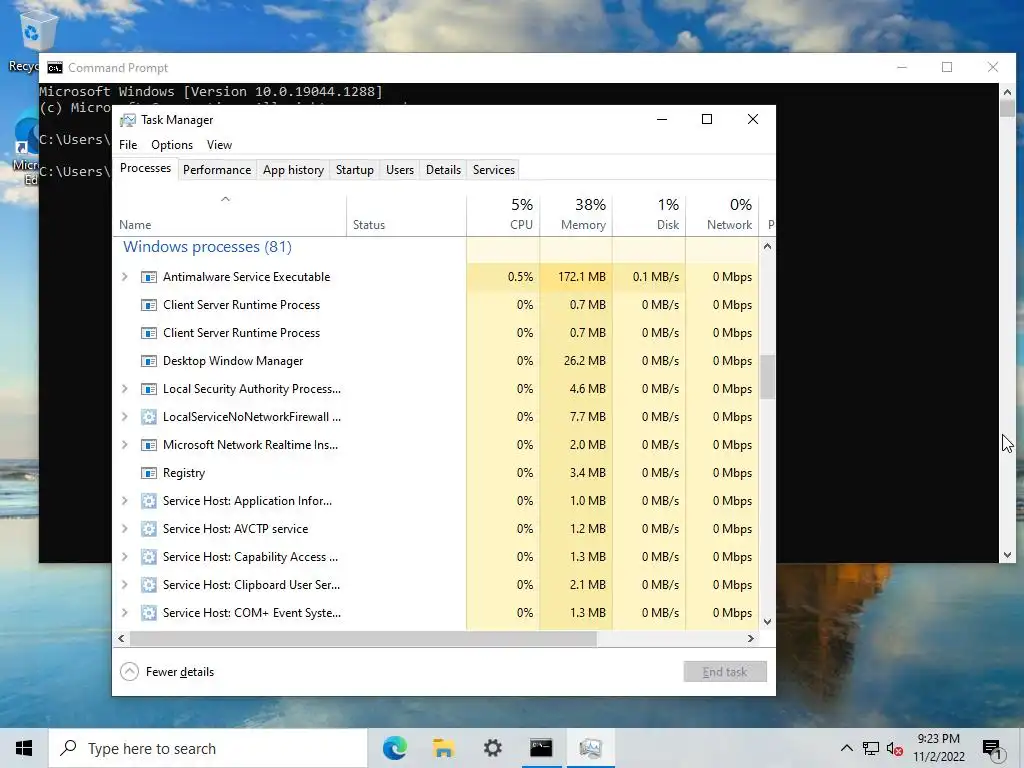Switch to the Users tab
This screenshot has height=768, width=1024.
coord(400,170)
